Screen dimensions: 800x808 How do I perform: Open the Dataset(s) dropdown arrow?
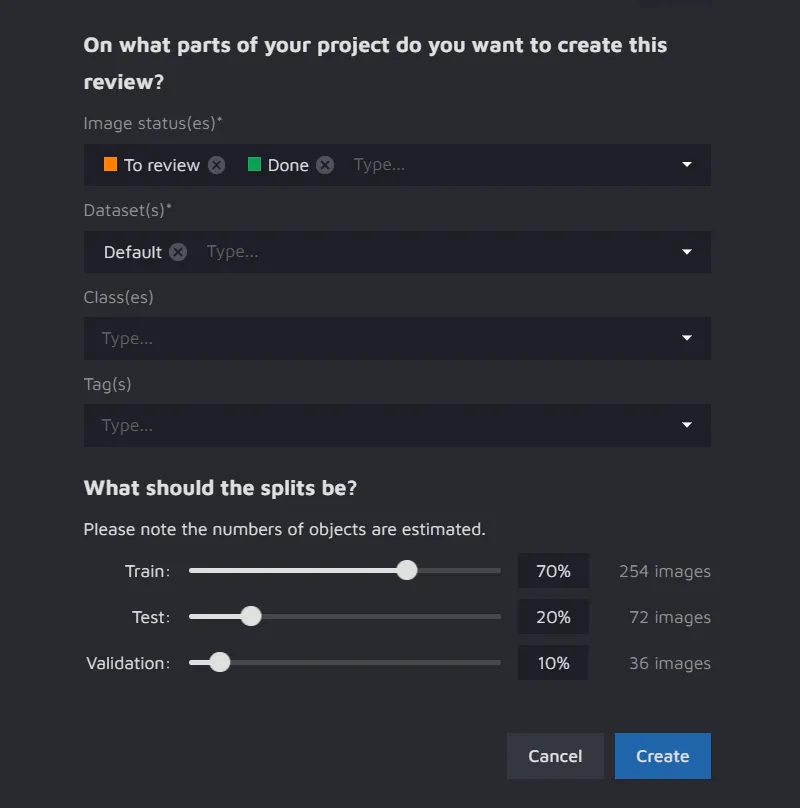687,252
